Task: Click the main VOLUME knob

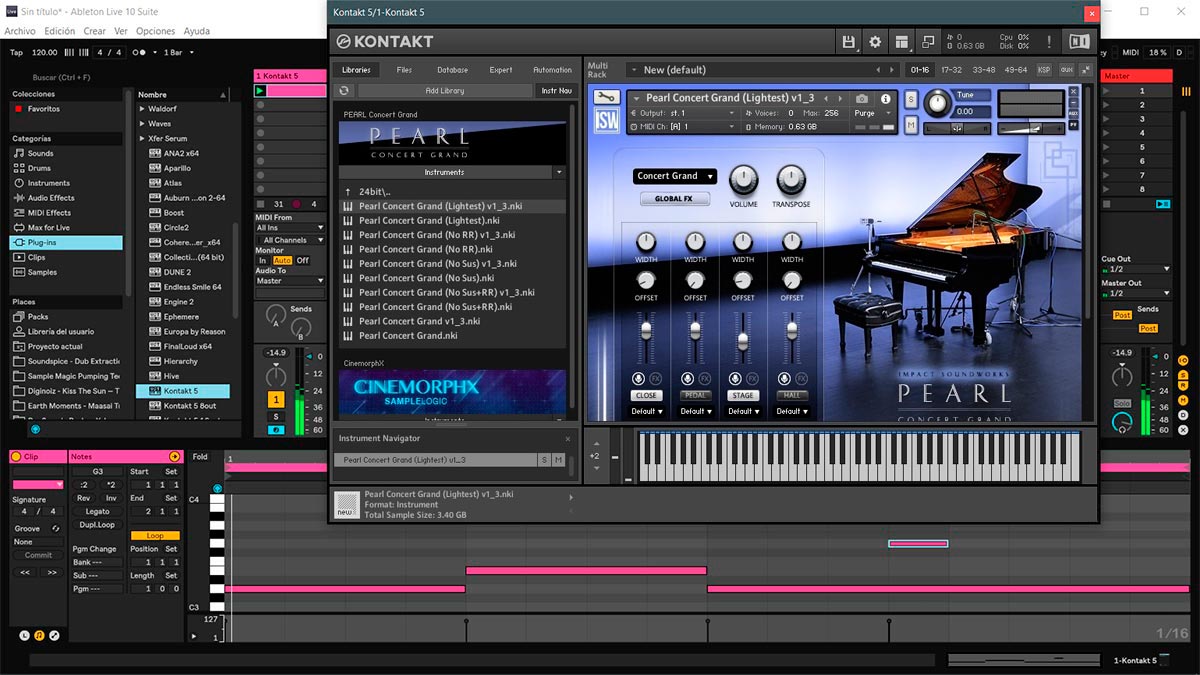Action: pyautogui.click(x=743, y=180)
